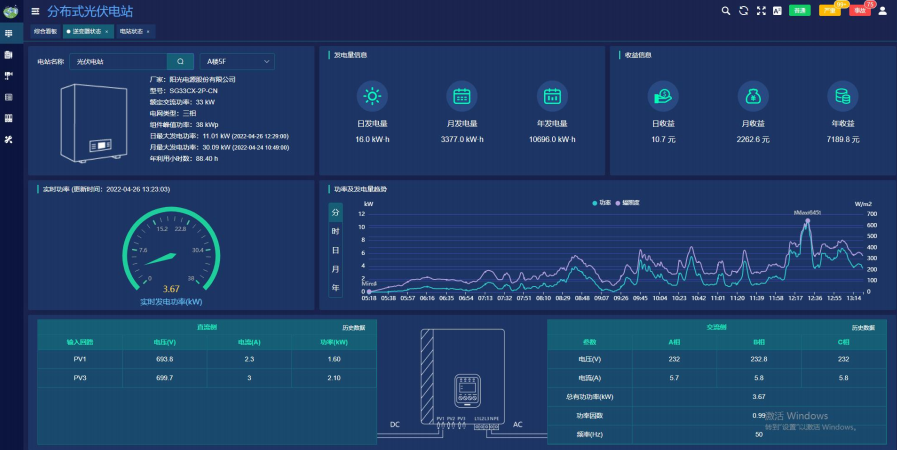Open the language translation icon

click(777, 11)
